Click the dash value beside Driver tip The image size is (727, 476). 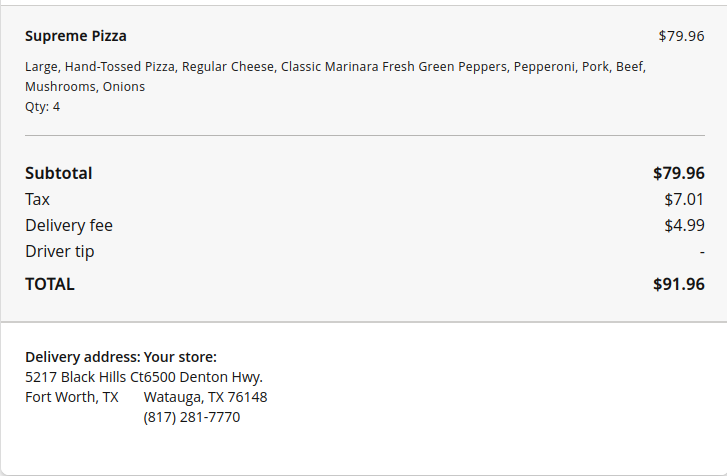point(702,252)
